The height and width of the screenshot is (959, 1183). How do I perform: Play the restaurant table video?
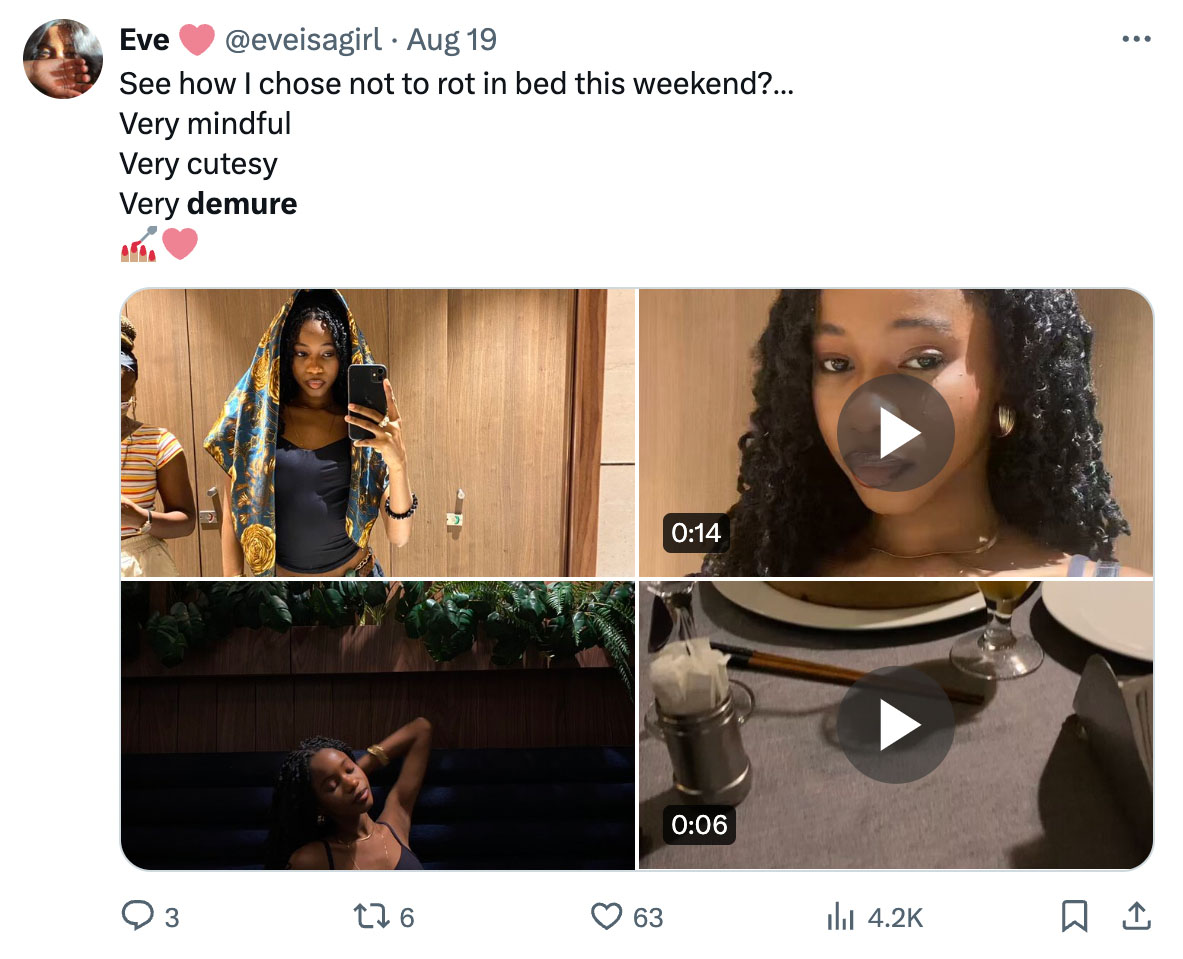click(x=896, y=724)
